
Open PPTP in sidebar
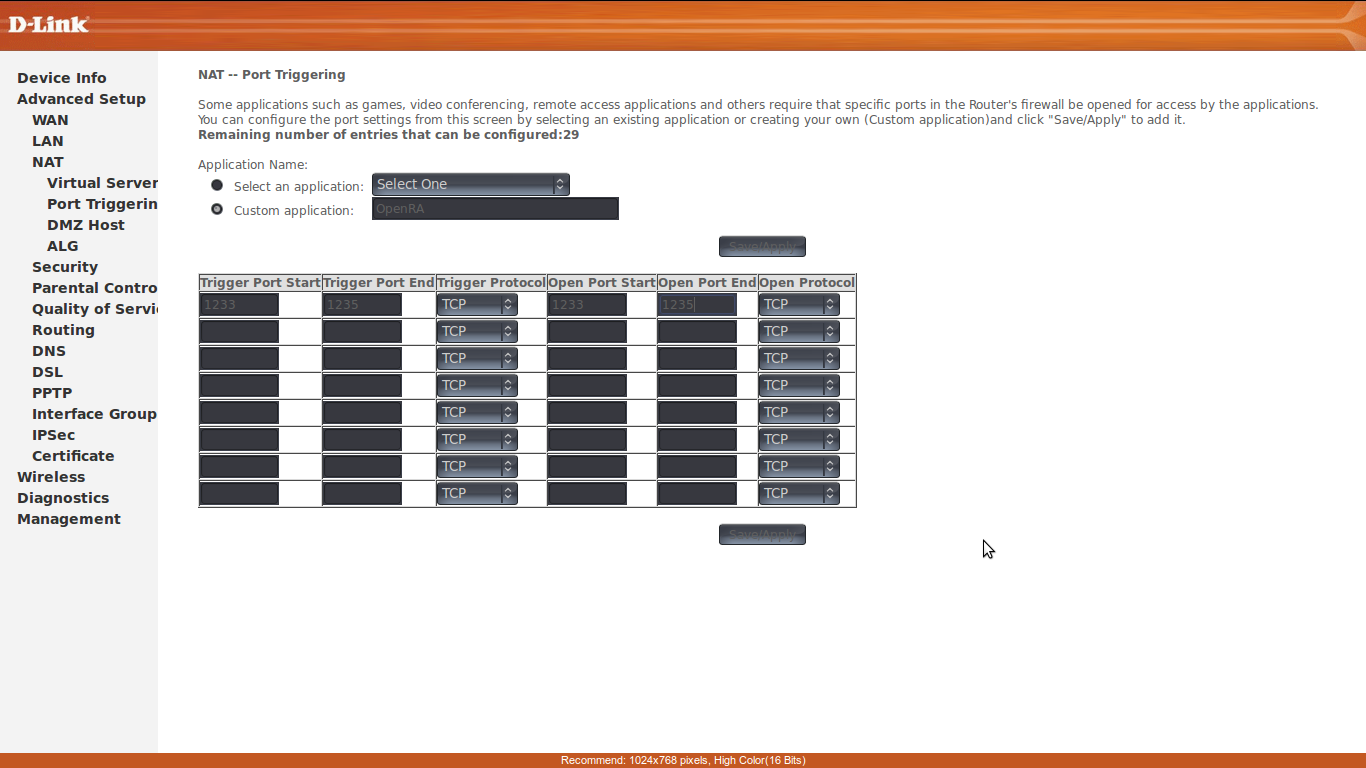pos(52,393)
